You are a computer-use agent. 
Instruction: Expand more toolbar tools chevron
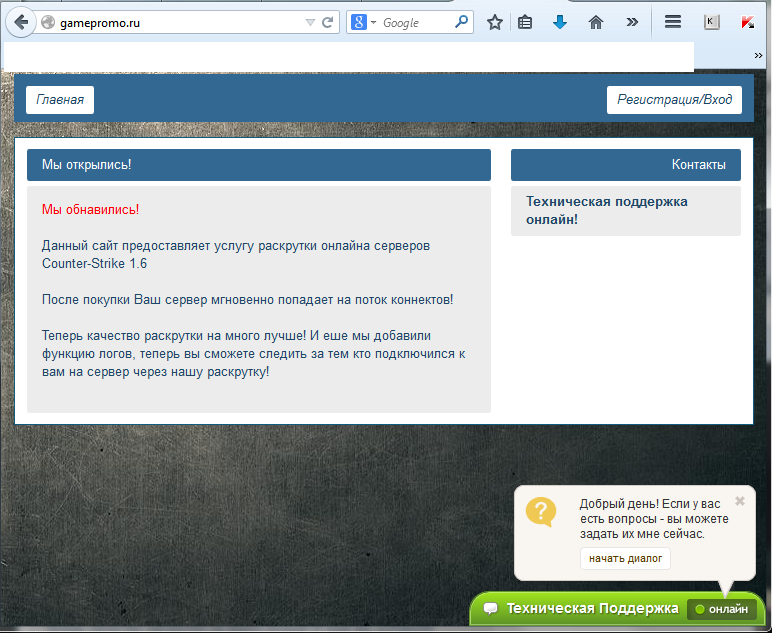click(632, 23)
